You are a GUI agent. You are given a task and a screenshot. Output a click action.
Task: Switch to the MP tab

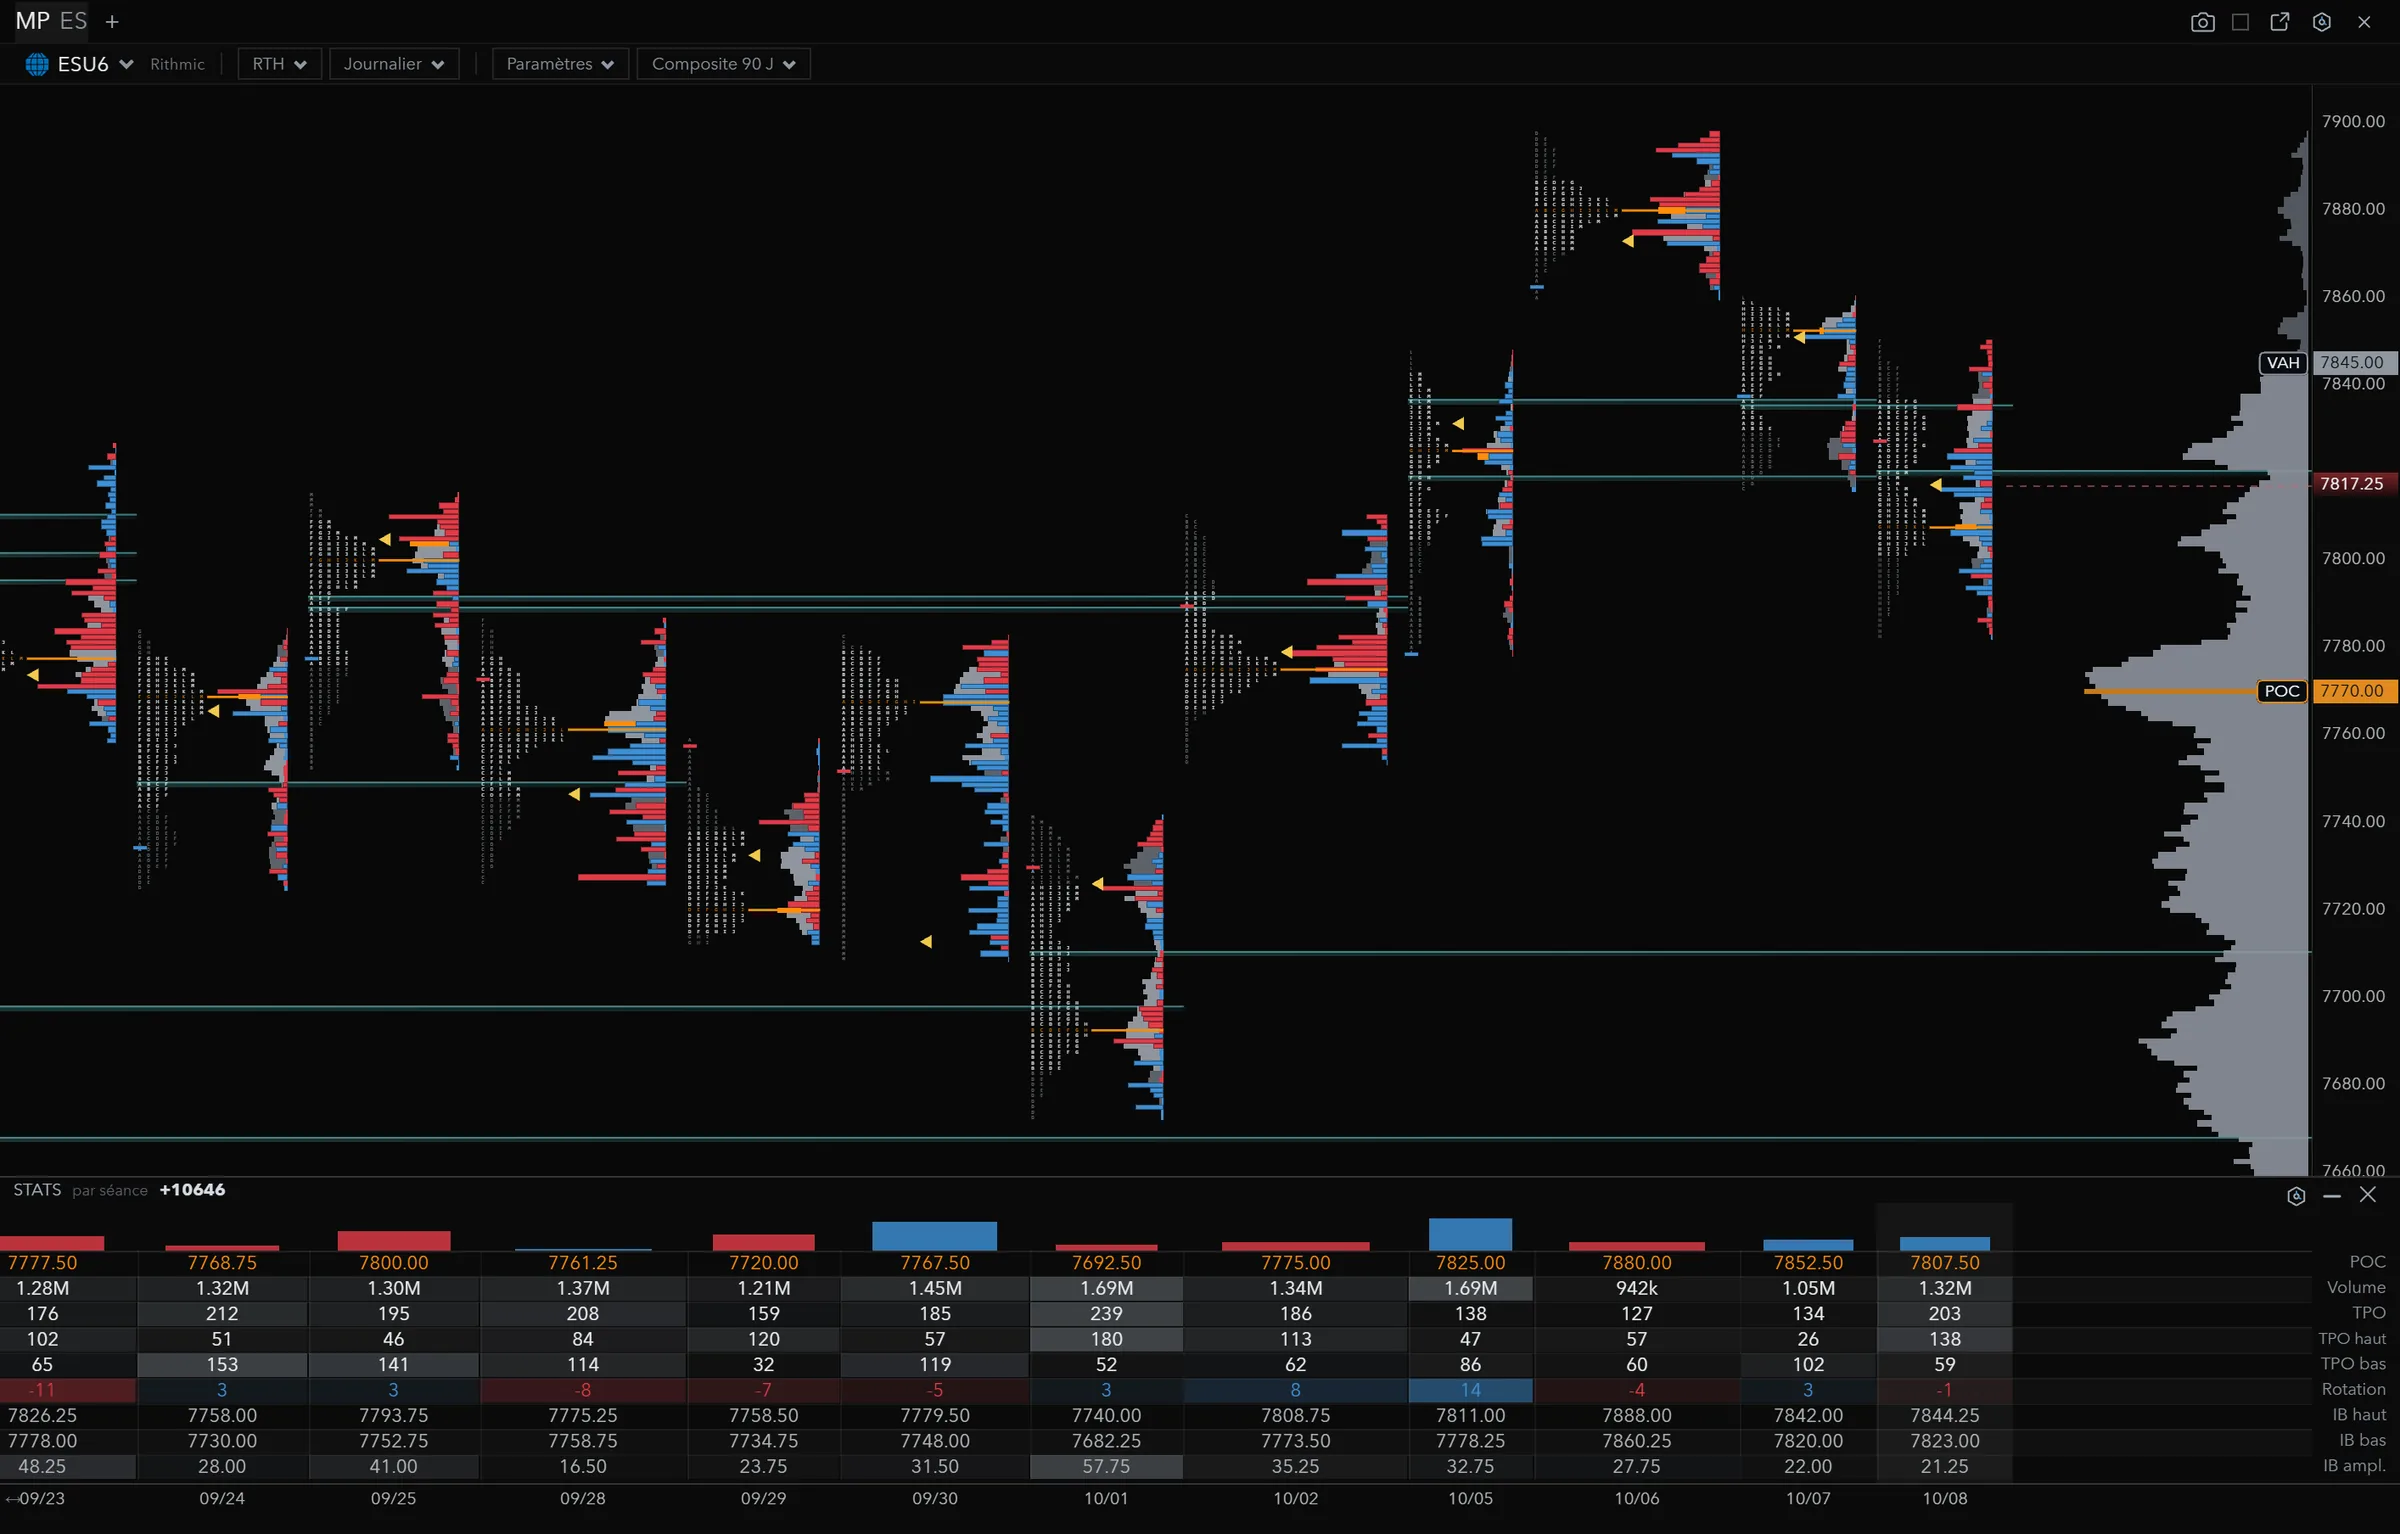pos(32,21)
